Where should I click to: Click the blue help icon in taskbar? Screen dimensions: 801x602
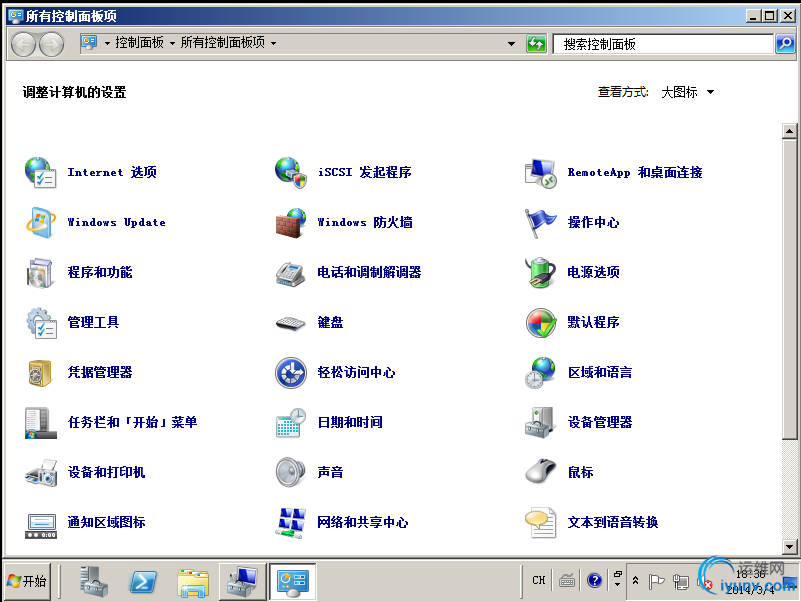[x=594, y=581]
